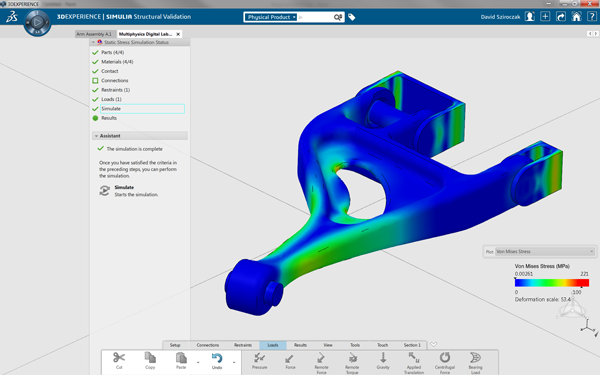
Task: Click the Connections checkbox in the status list
Action: point(95,80)
